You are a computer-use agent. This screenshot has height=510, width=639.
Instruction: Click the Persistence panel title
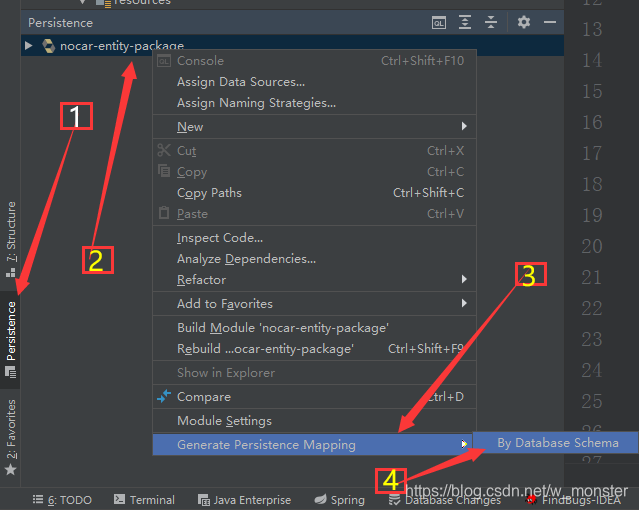pos(60,23)
